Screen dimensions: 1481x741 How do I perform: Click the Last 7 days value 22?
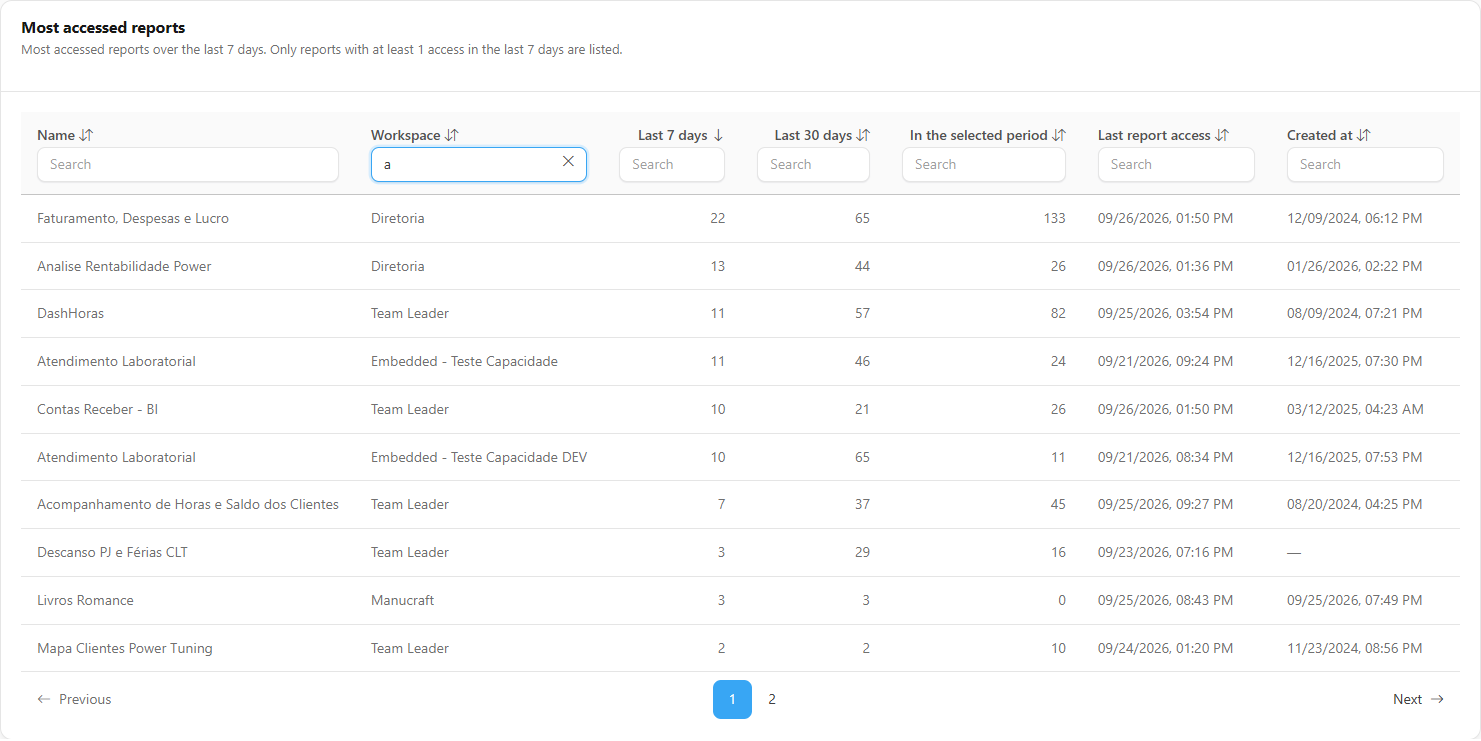[717, 218]
